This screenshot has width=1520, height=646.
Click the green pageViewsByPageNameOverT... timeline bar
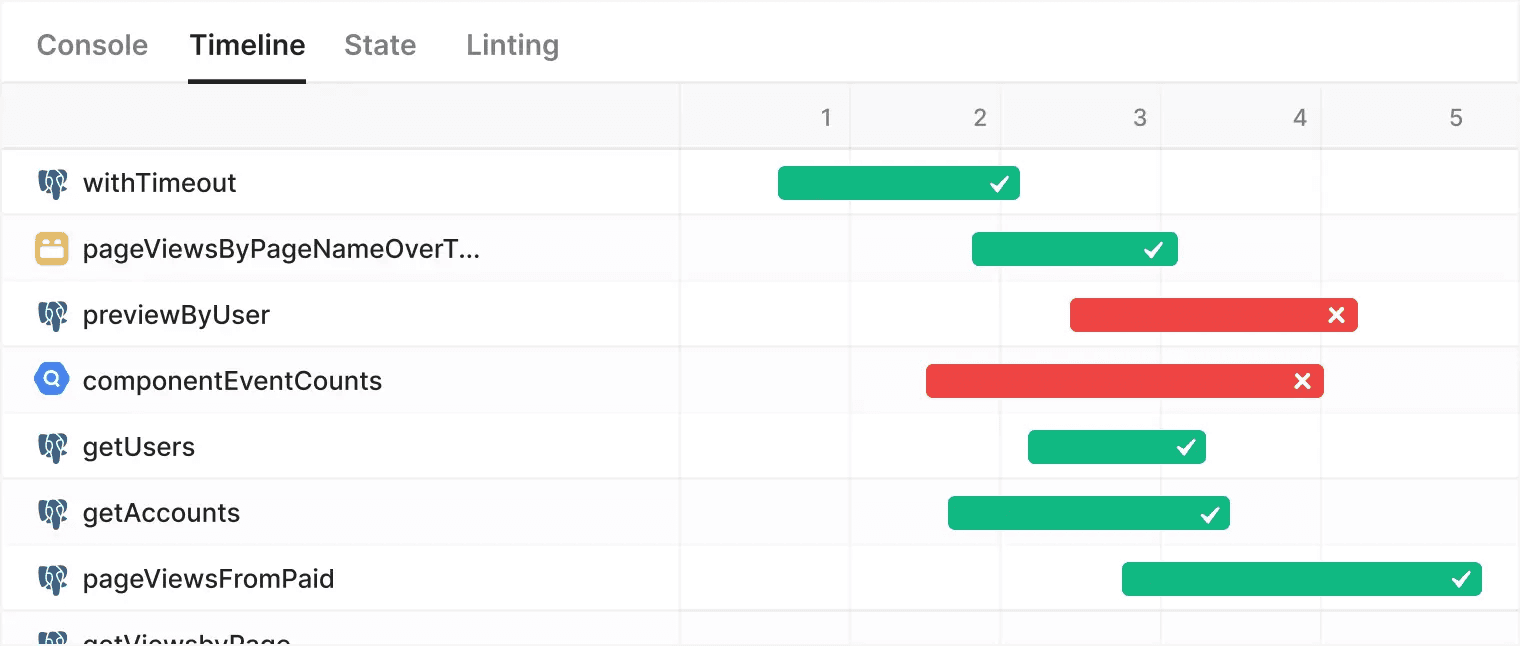tap(1075, 249)
